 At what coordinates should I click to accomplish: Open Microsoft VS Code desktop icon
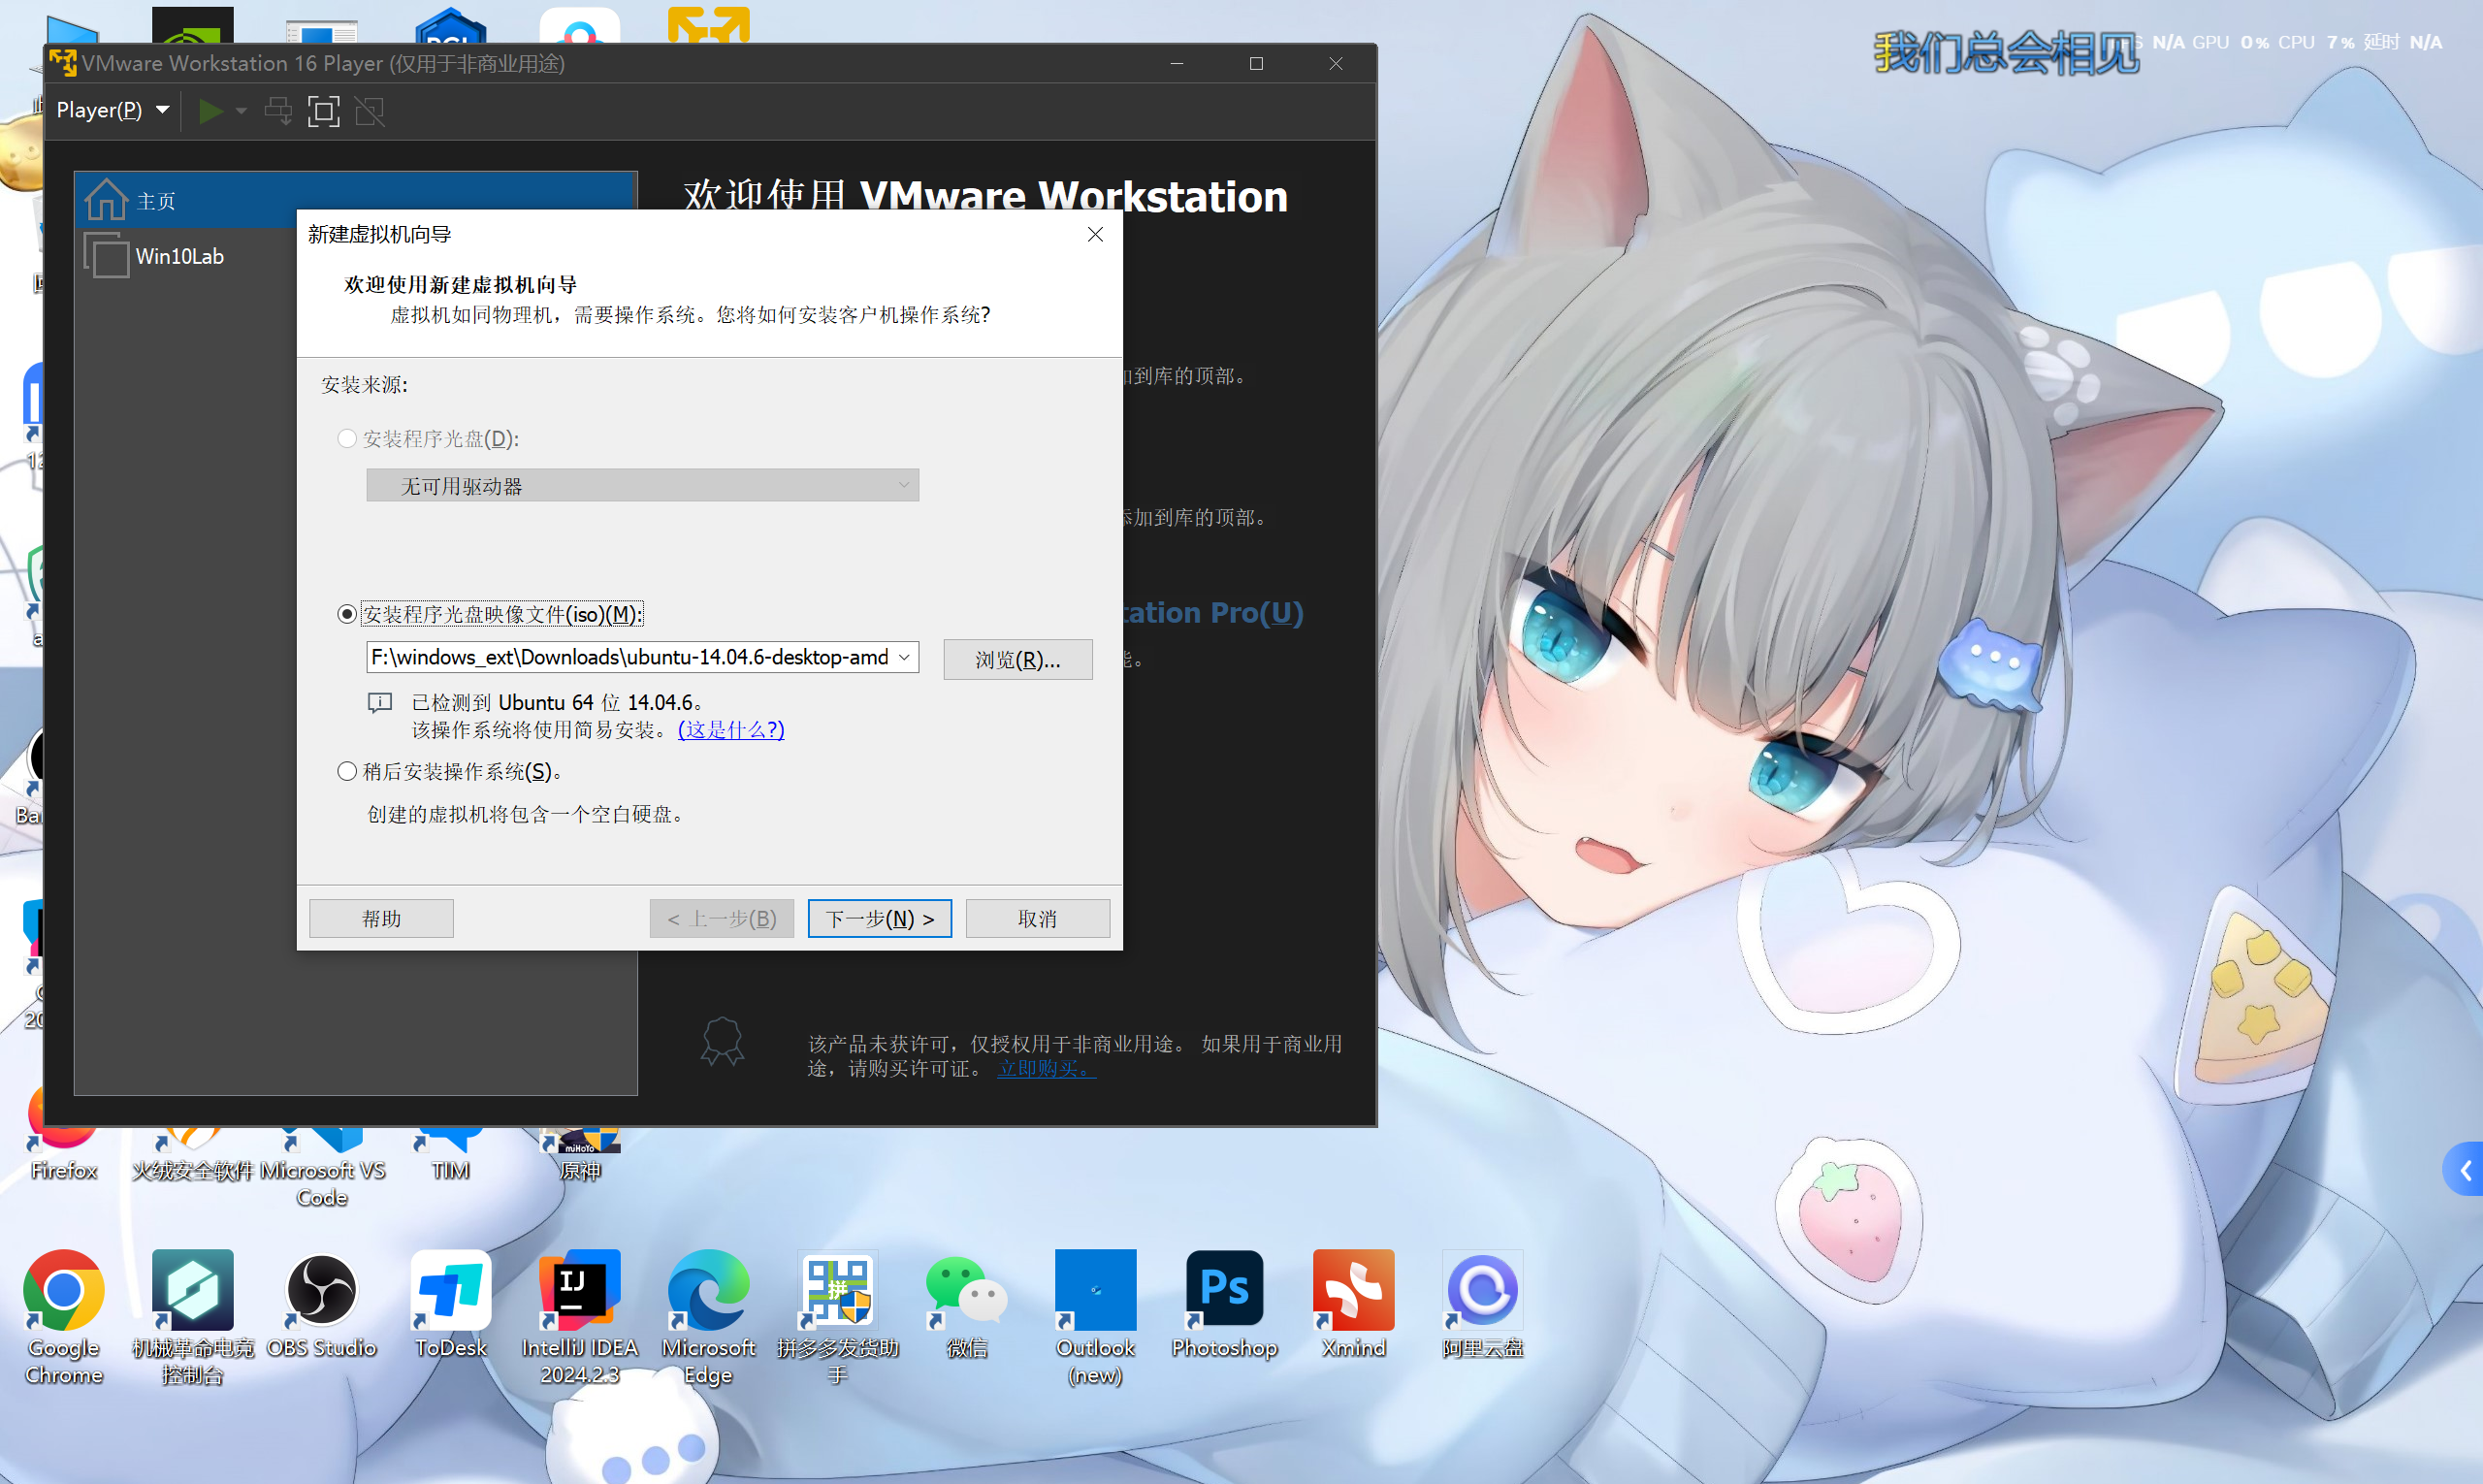(322, 1168)
